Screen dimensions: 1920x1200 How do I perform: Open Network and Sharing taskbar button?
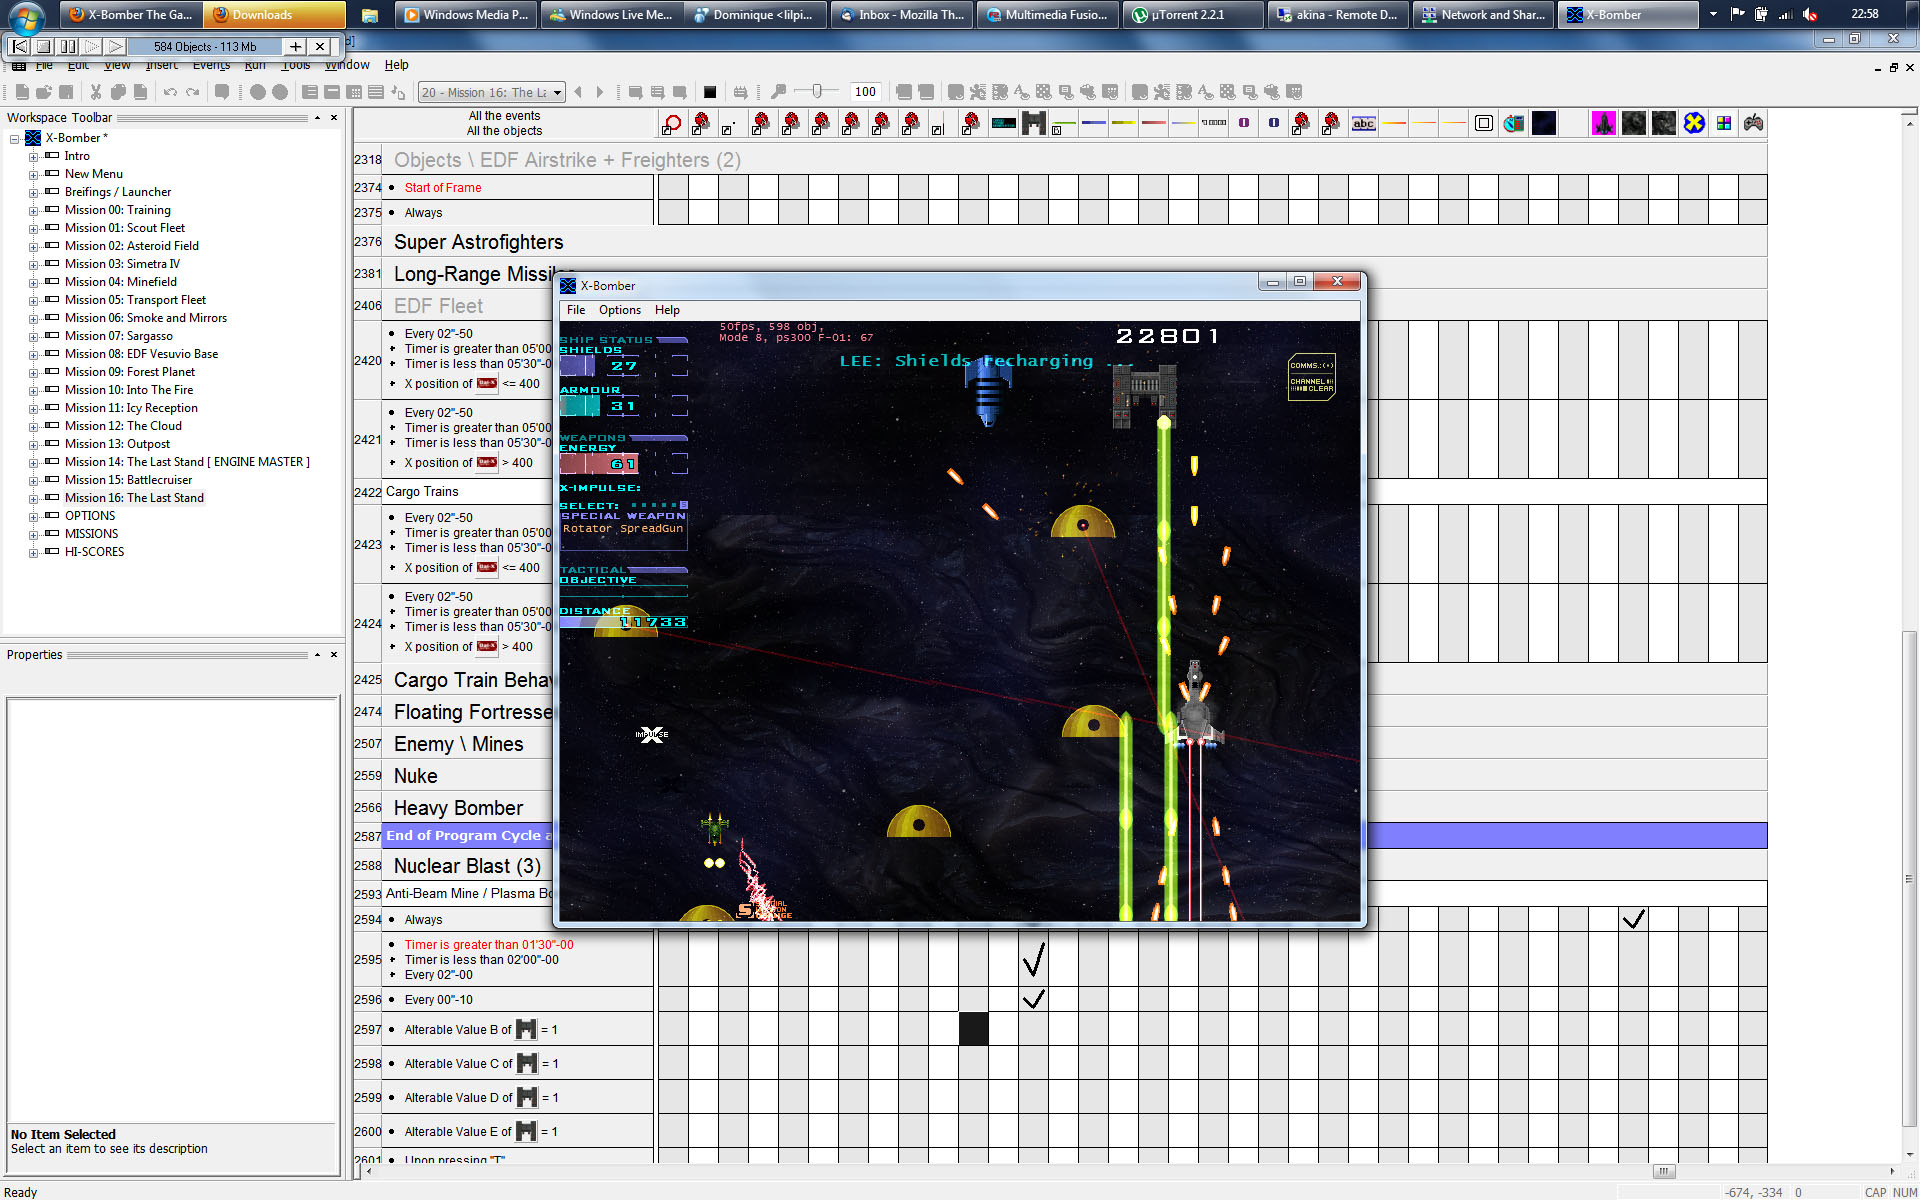tap(1484, 15)
